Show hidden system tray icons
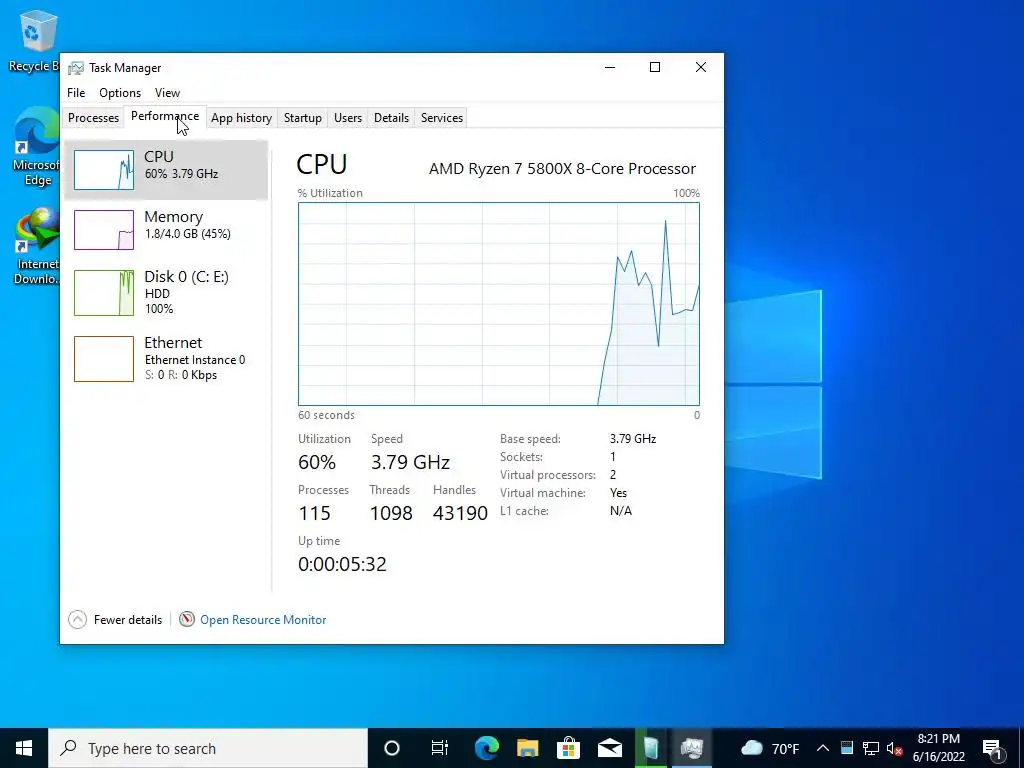This screenshot has width=1024, height=768. point(823,748)
